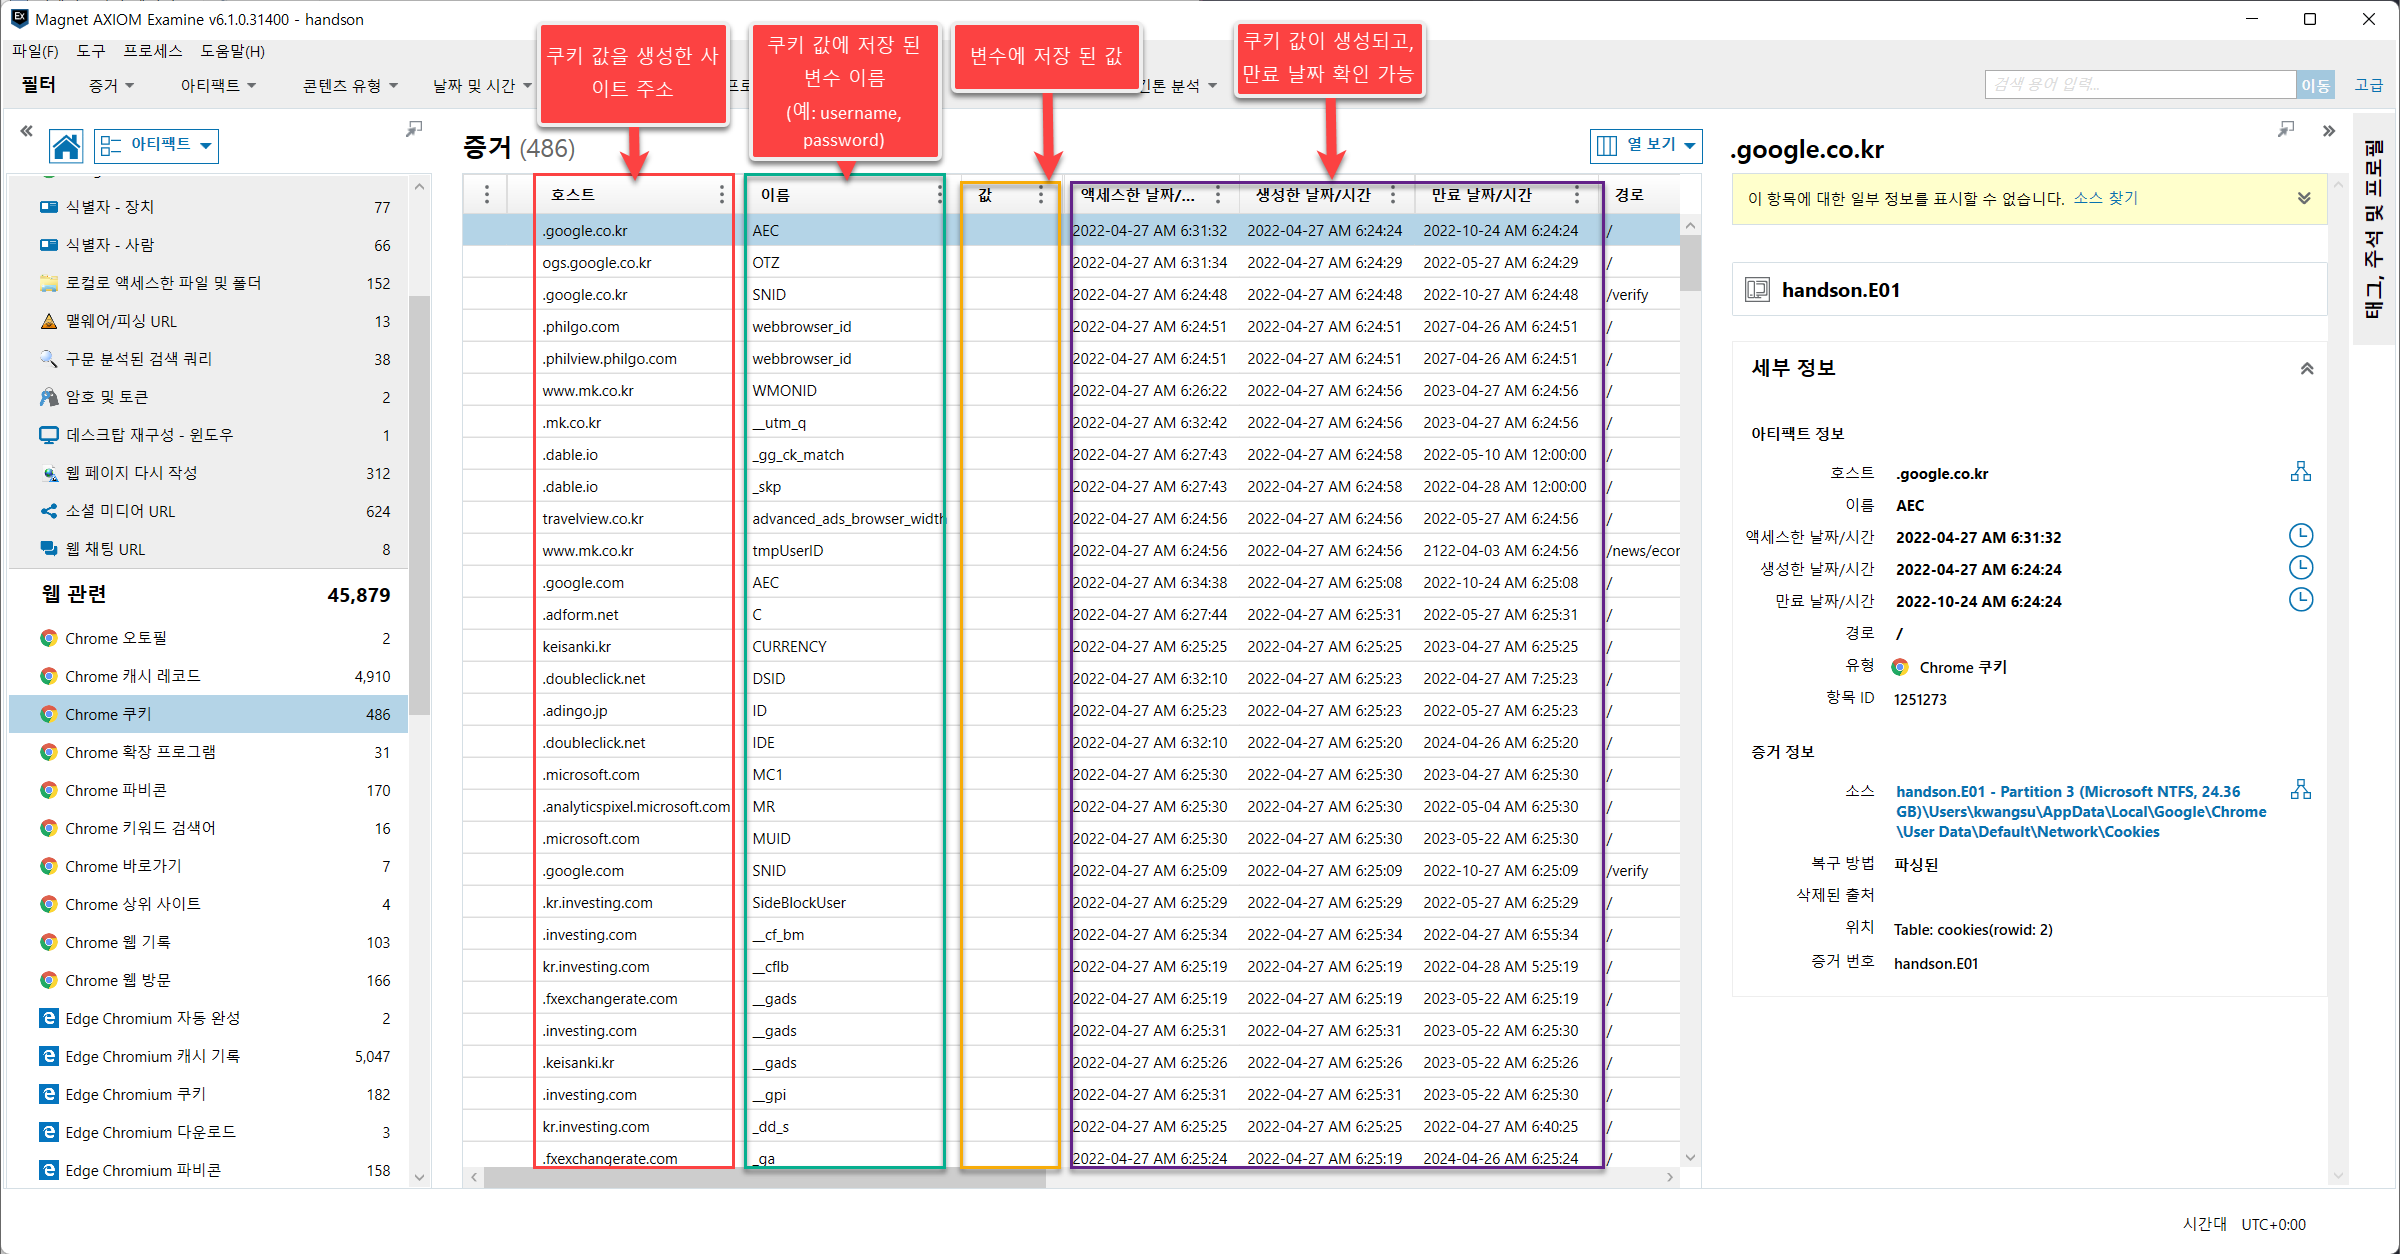Select the keisanki.kr CURRENCY row
The height and width of the screenshot is (1254, 2400).
(1070, 646)
